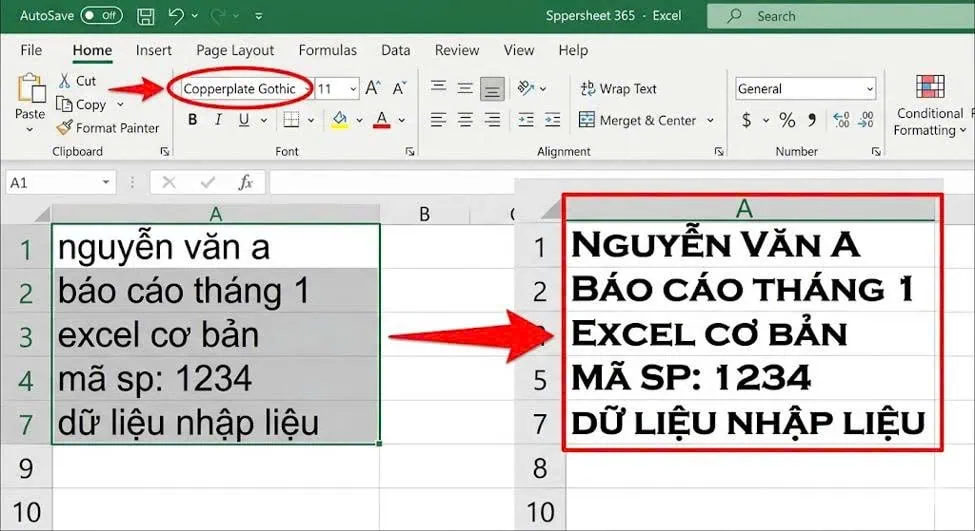Screen dimensions: 975x531
Task: Toggle Wrap Text
Action: point(618,89)
